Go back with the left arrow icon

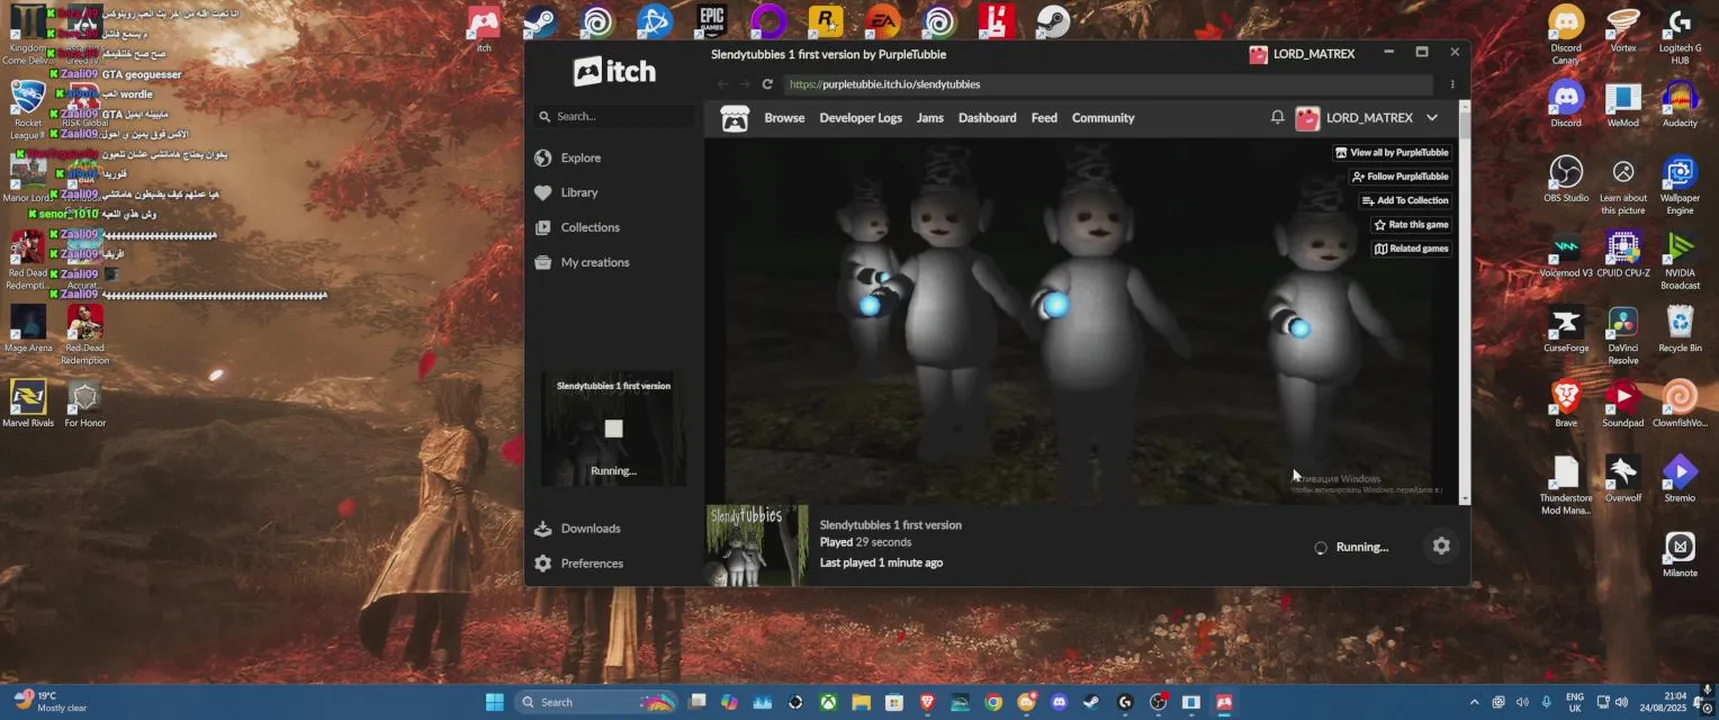722,84
